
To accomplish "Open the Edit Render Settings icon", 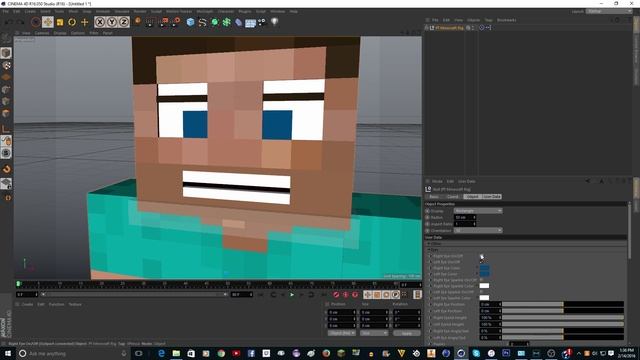I will click(176, 22).
